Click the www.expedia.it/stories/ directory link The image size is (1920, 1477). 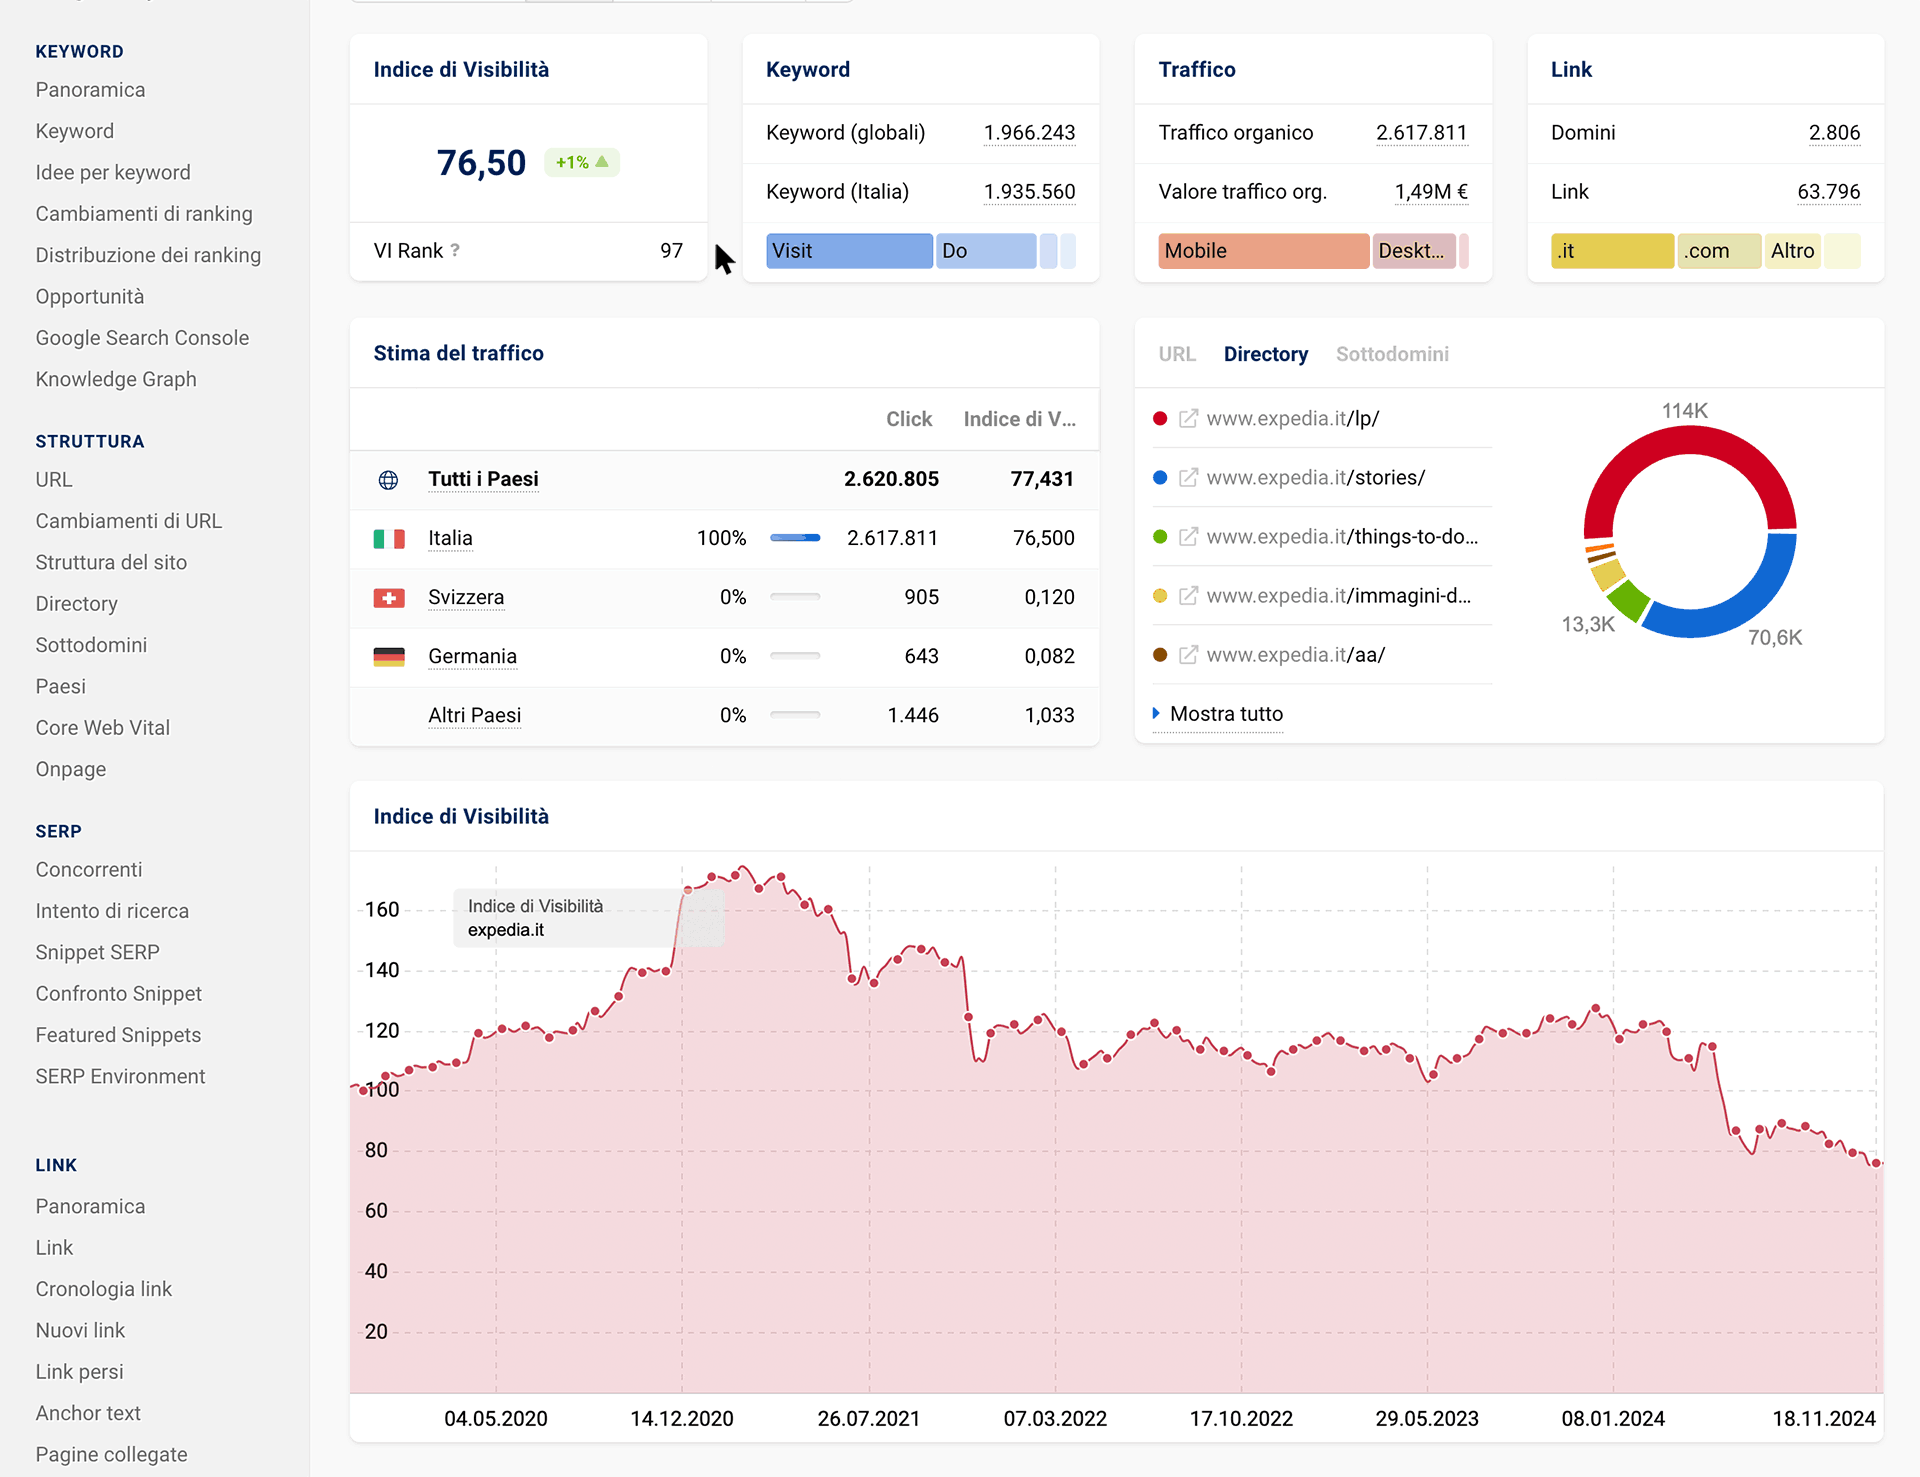click(x=1315, y=478)
